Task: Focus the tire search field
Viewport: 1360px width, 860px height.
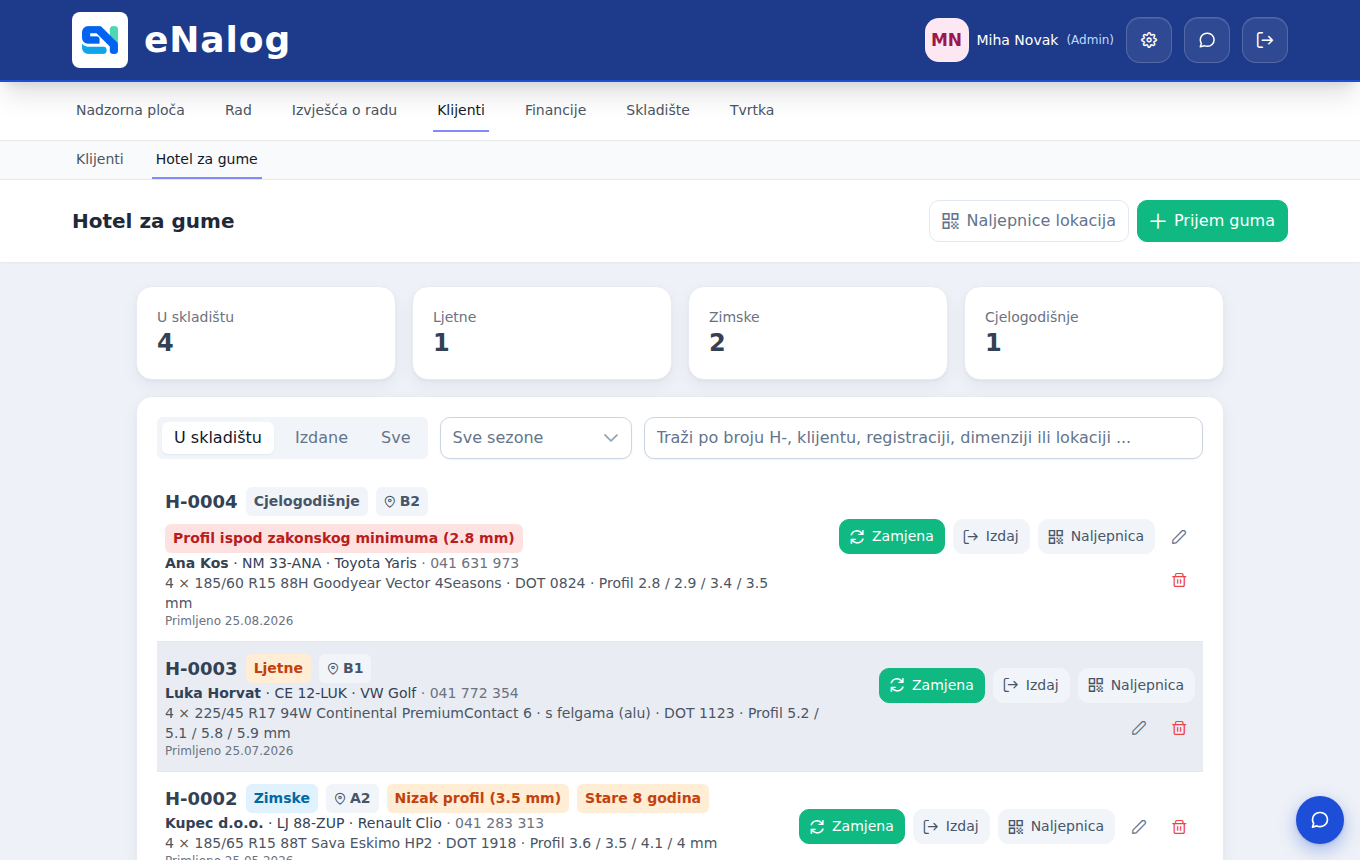Action: (923, 438)
